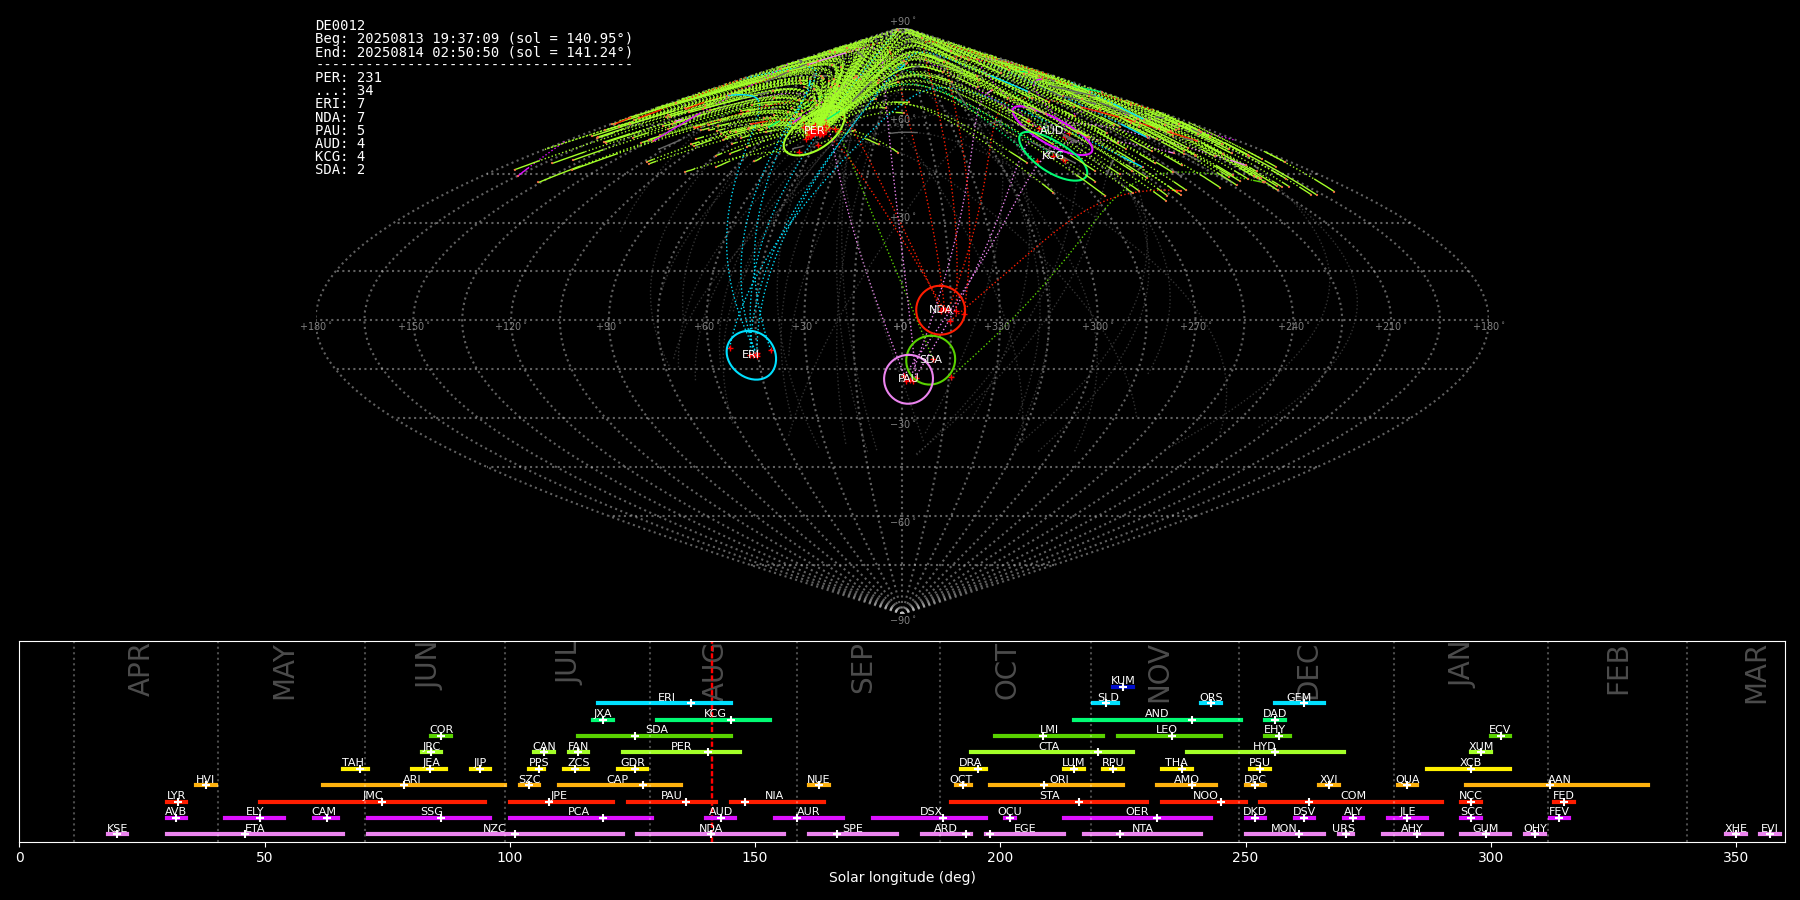Click the KSE marker in timeline

point(117,834)
